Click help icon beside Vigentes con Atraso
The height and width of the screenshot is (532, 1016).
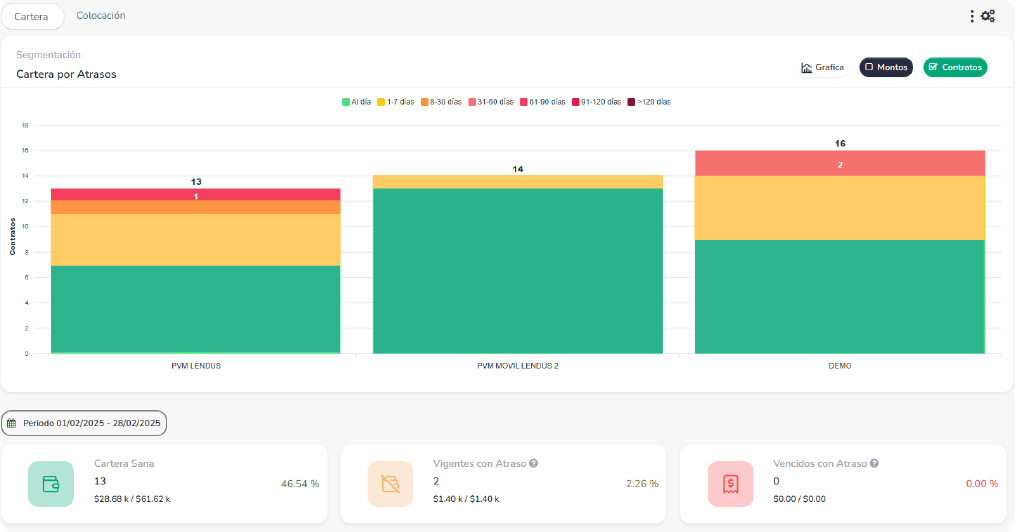[x=534, y=464]
